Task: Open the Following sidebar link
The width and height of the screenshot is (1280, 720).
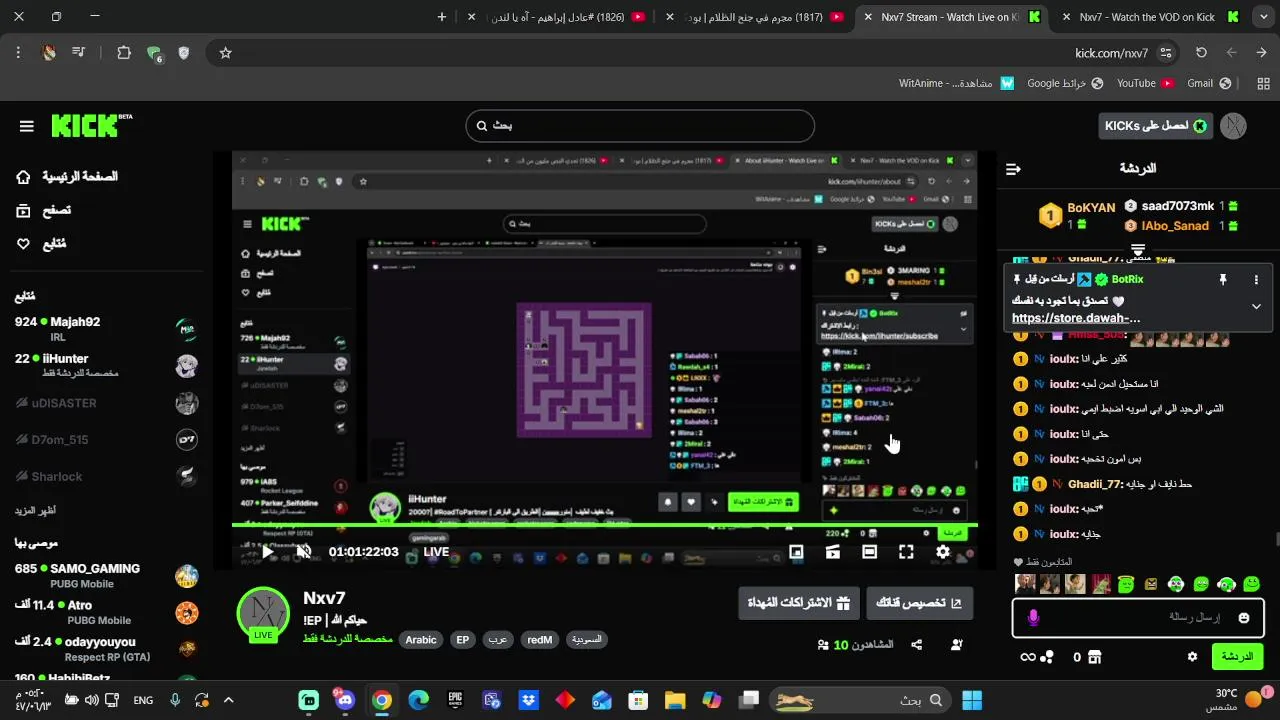Action: (41, 243)
